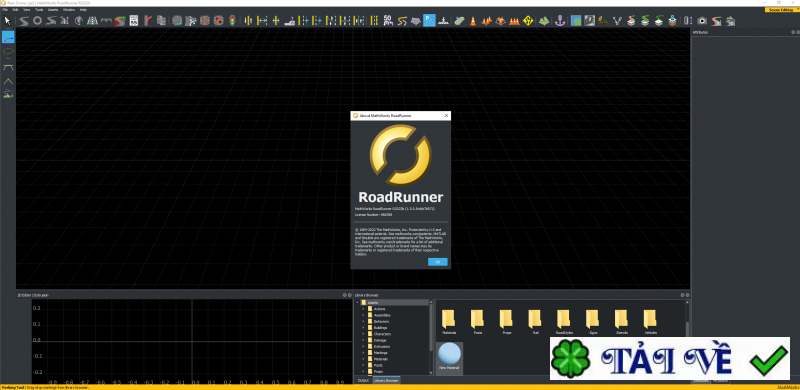The image size is (800, 390).
Task: Choose the bridge span tool
Action: [x=106, y=20]
